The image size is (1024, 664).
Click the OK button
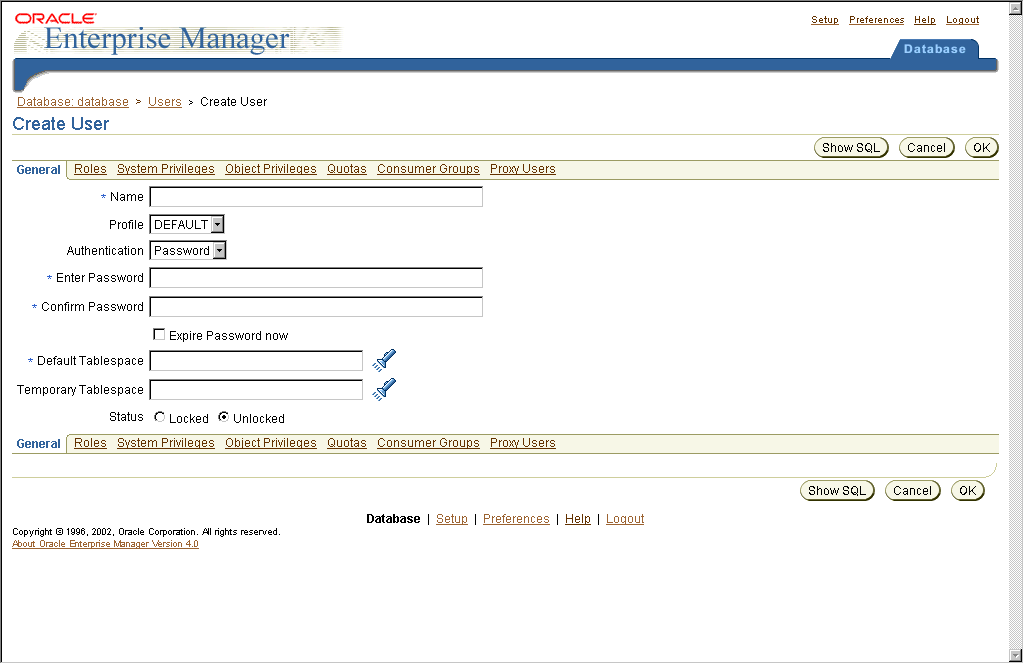coord(980,147)
